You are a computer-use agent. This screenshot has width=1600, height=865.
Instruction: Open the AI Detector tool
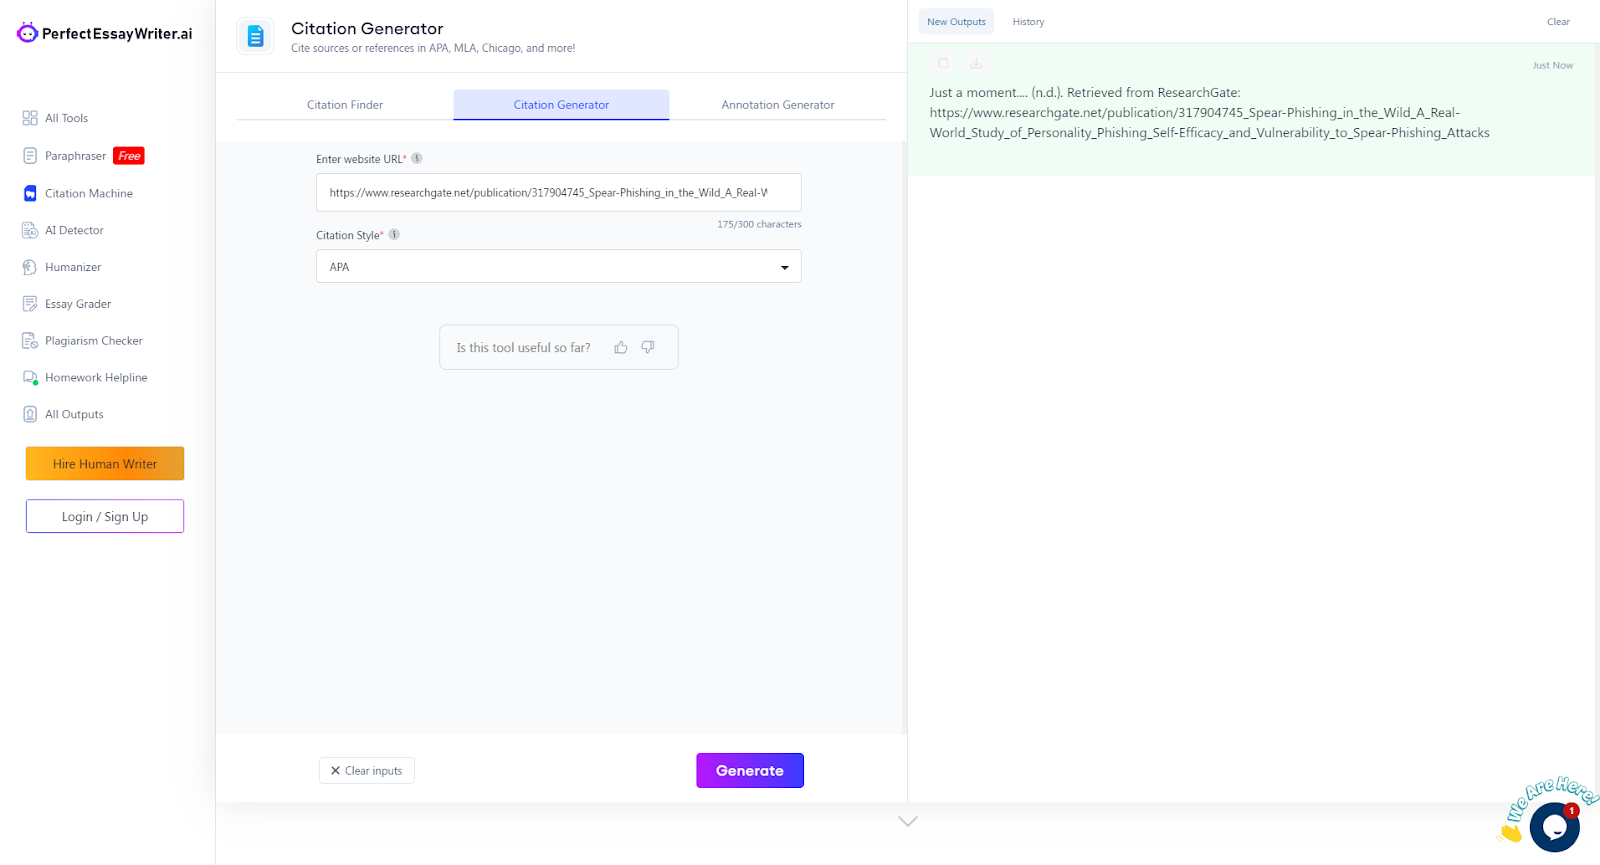point(74,230)
